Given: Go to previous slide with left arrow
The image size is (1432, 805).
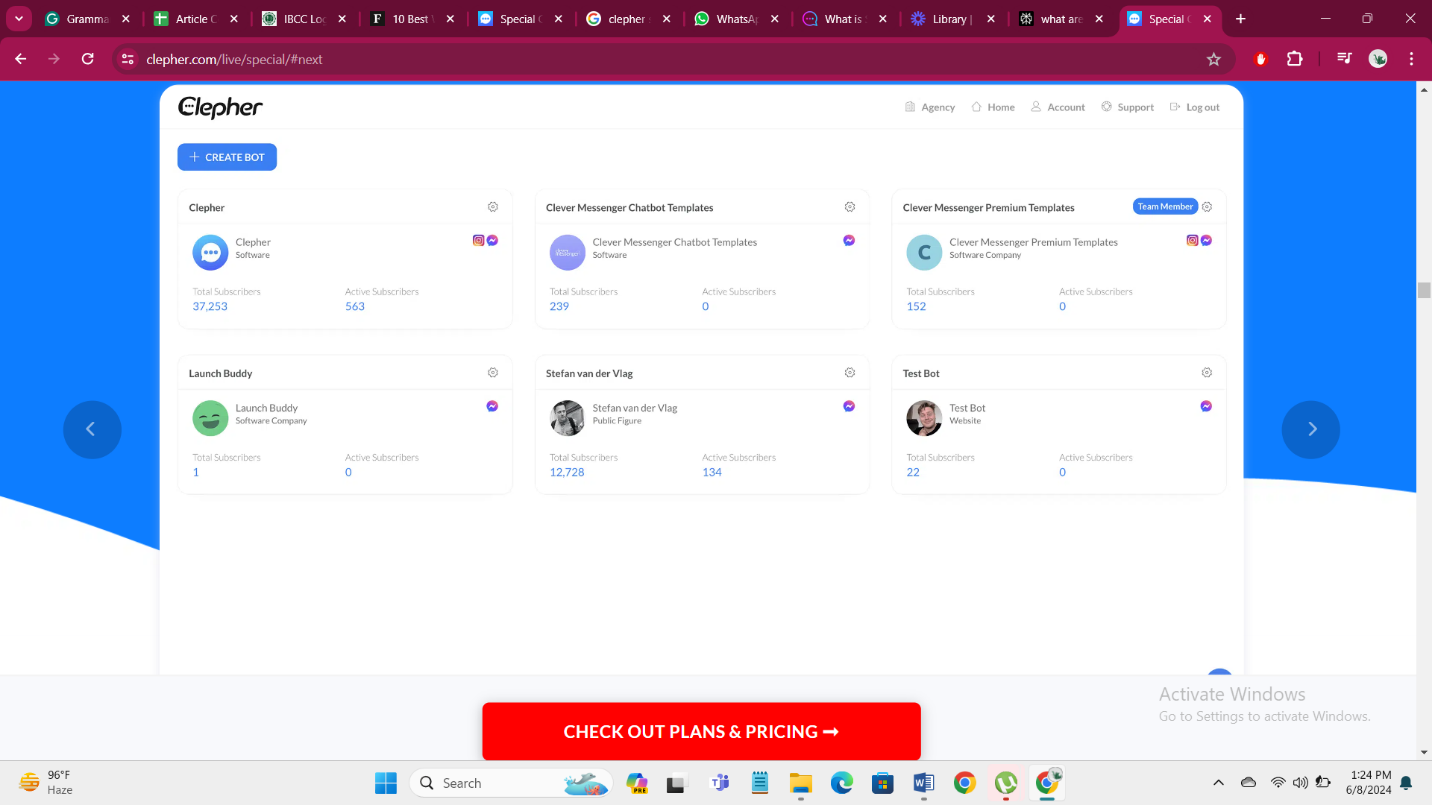Looking at the screenshot, I should (x=92, y=430).
